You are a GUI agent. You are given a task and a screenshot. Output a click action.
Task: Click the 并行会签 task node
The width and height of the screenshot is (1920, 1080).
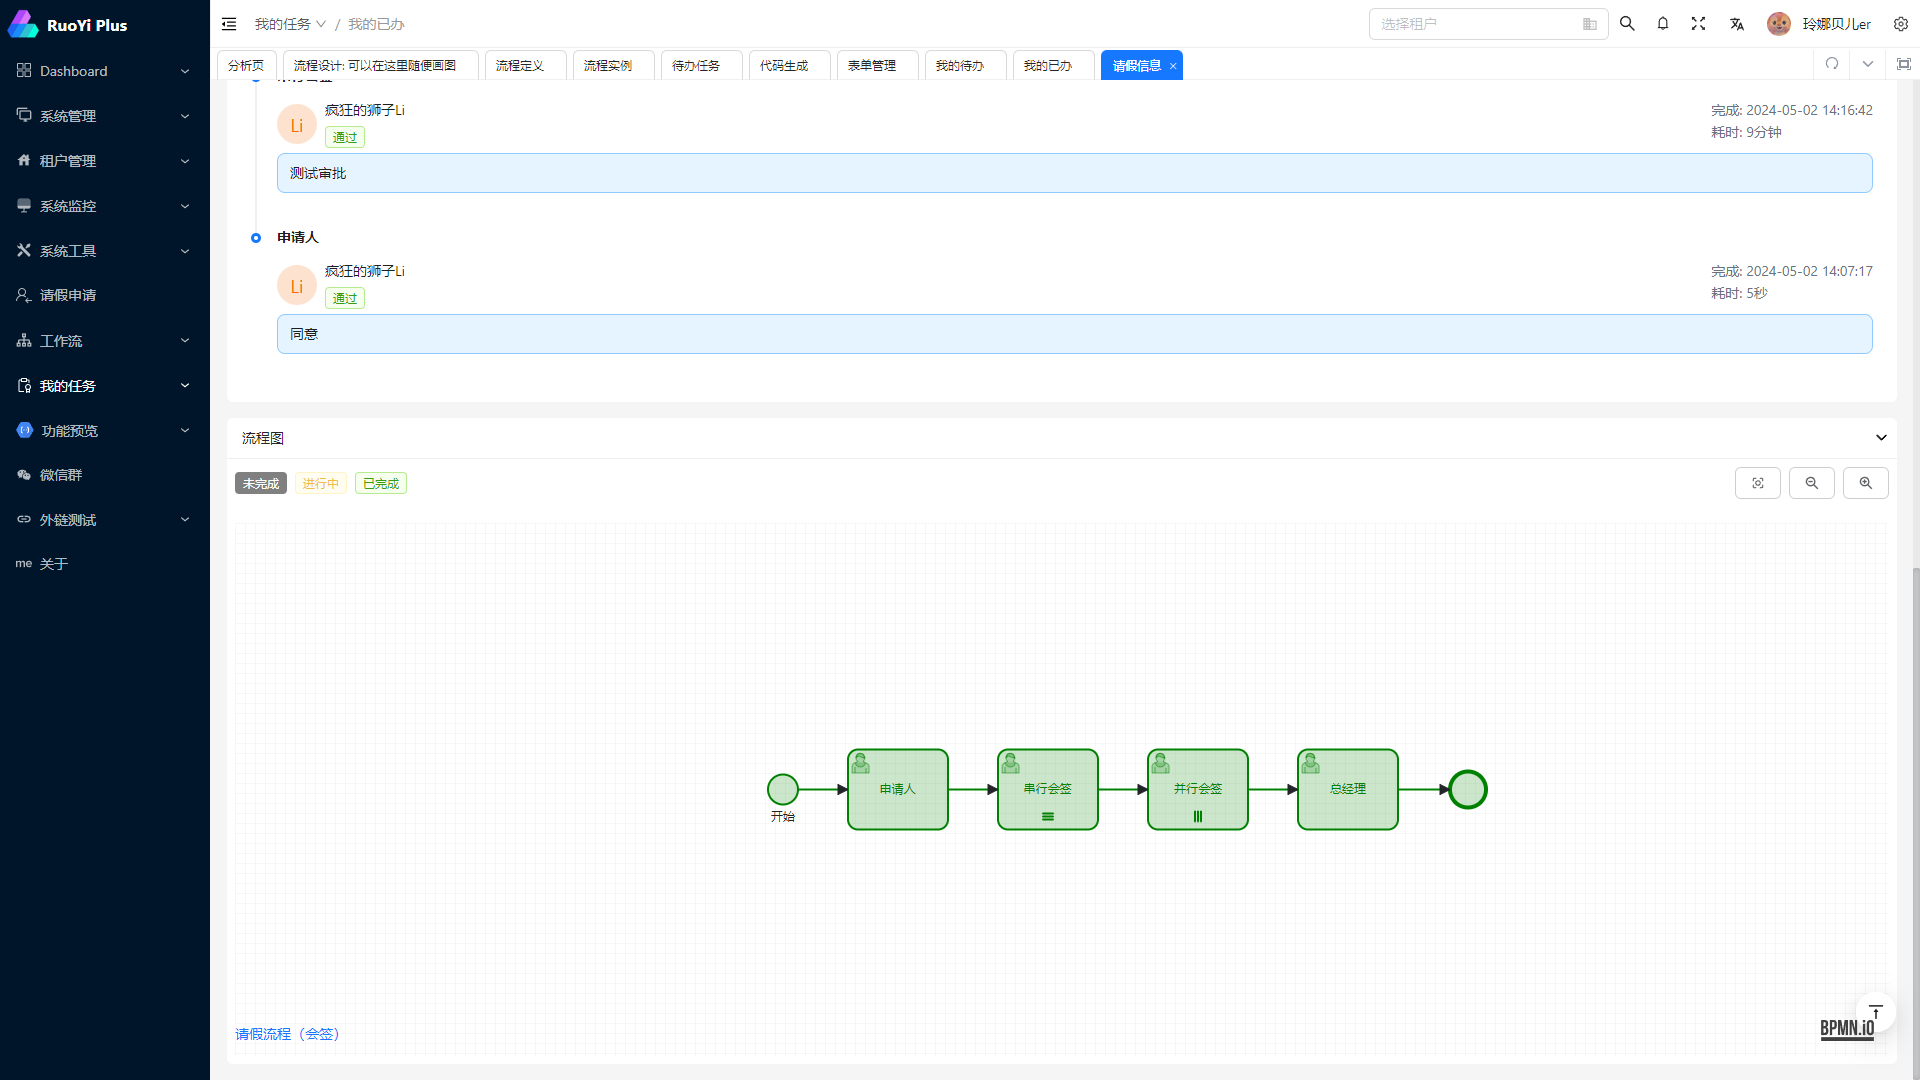pos(1198,789)
